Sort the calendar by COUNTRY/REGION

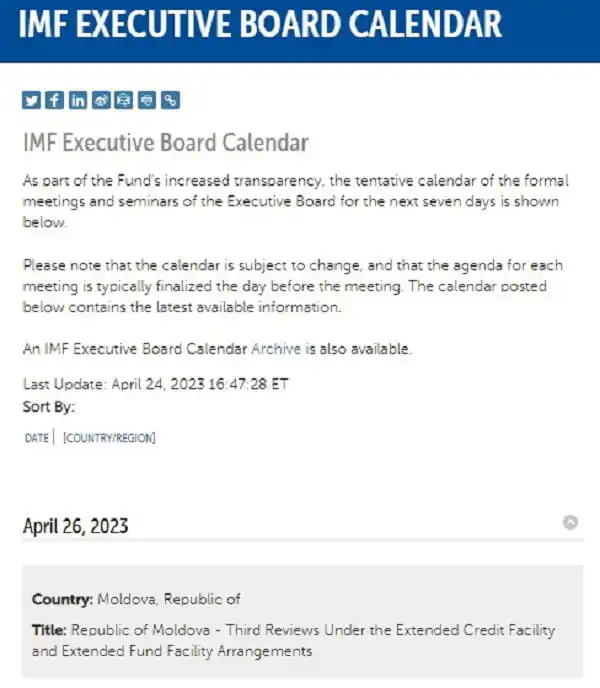(109, 437)
